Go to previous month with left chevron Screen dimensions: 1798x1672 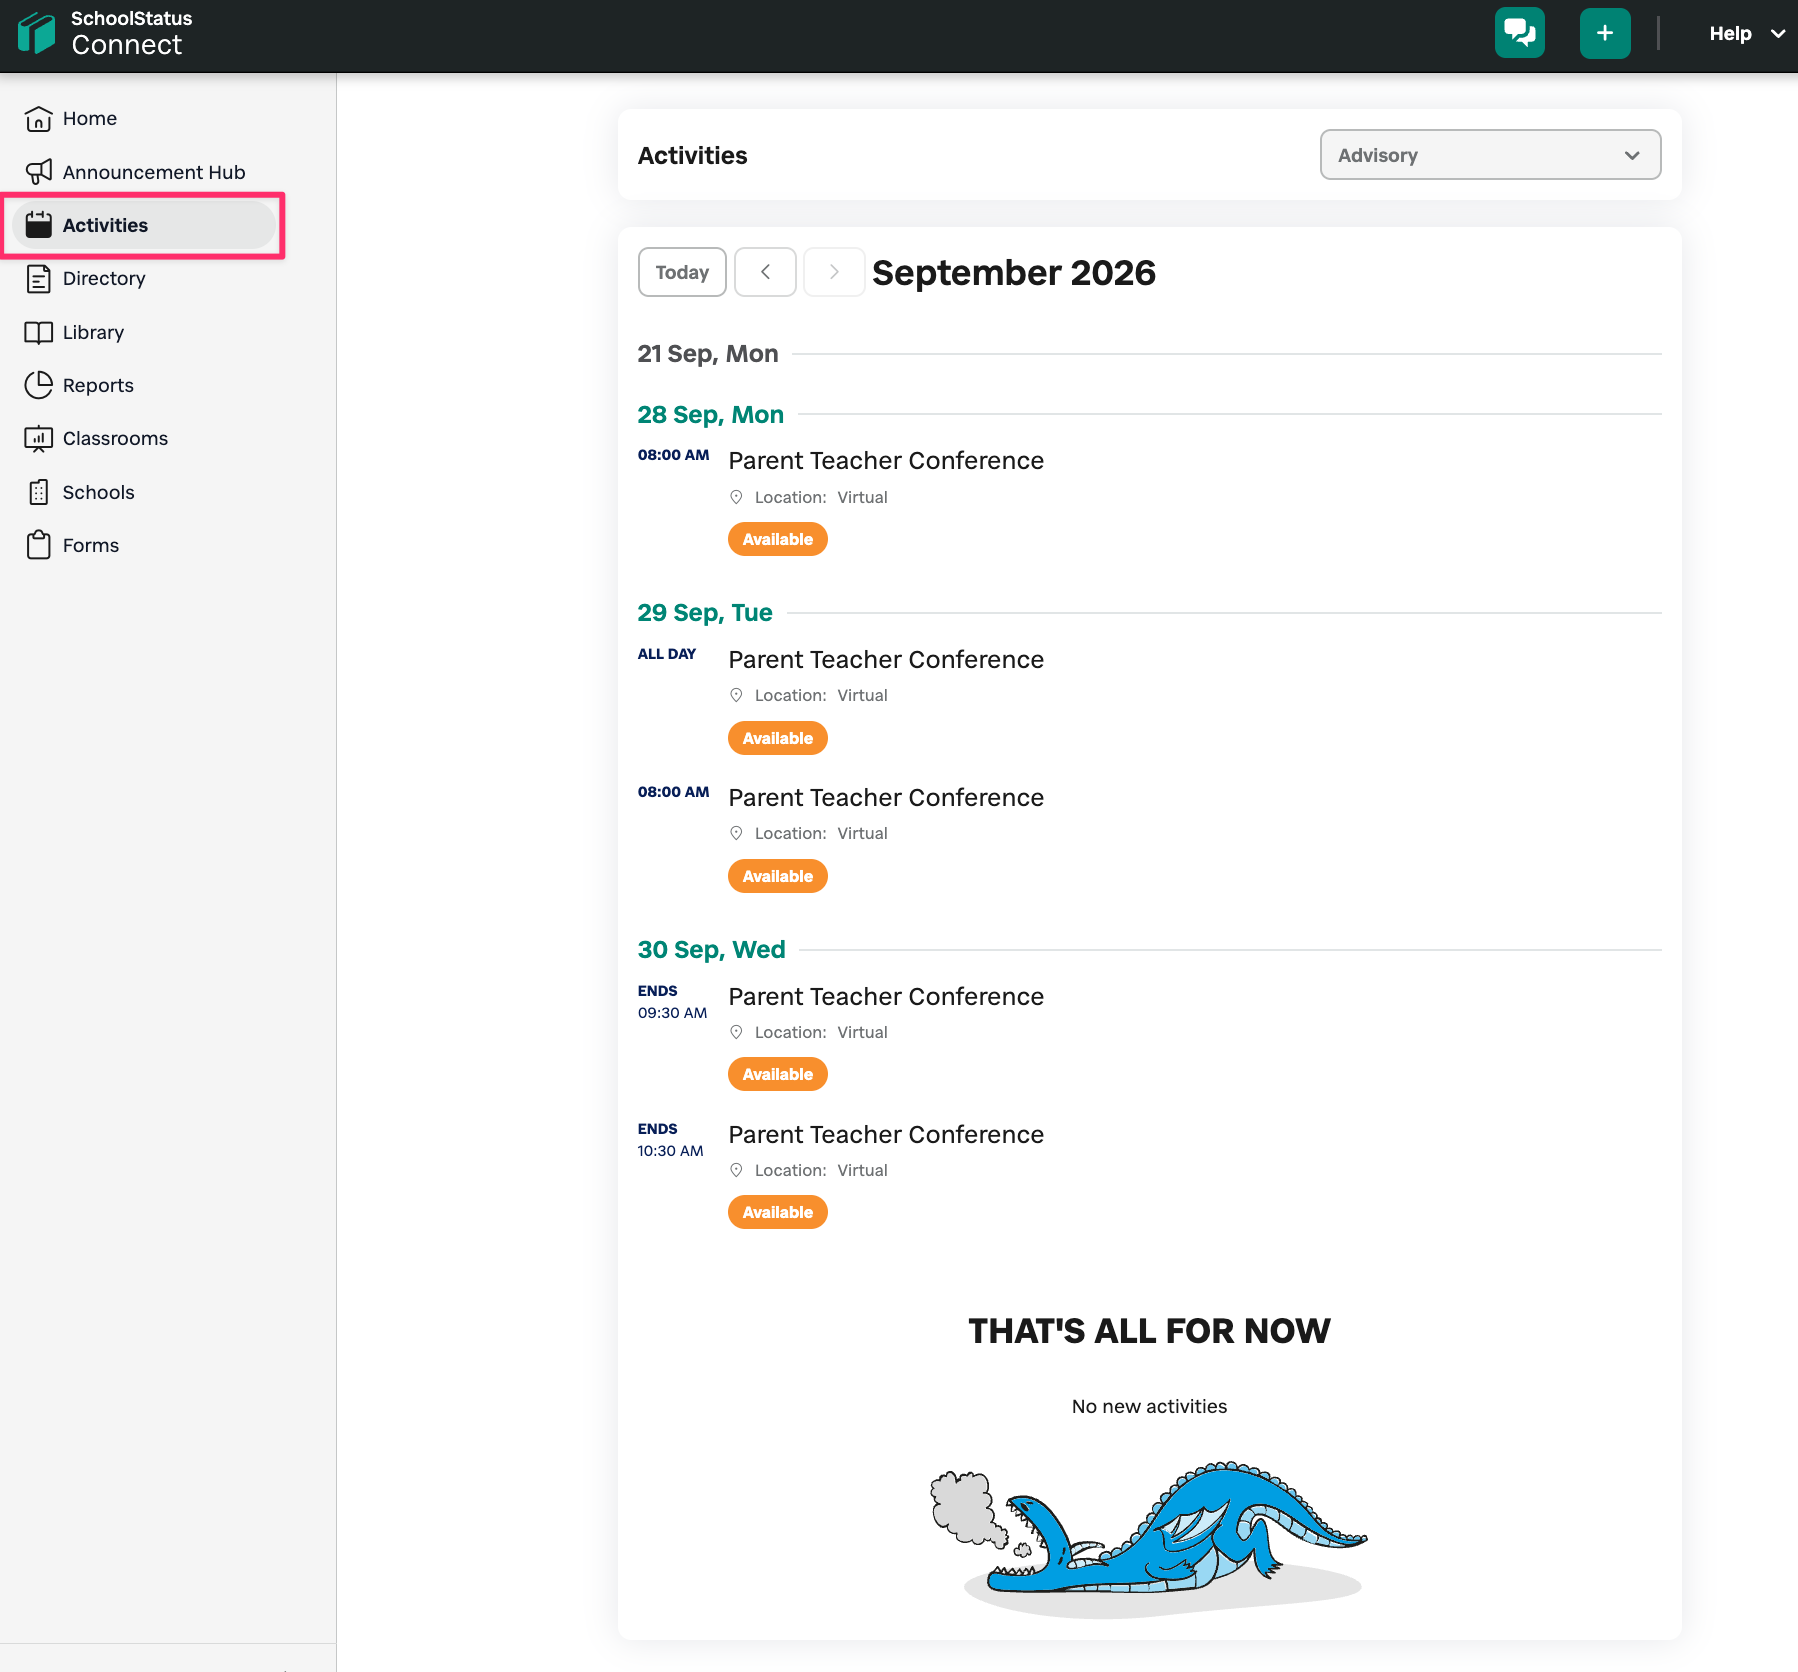[765, 272]
